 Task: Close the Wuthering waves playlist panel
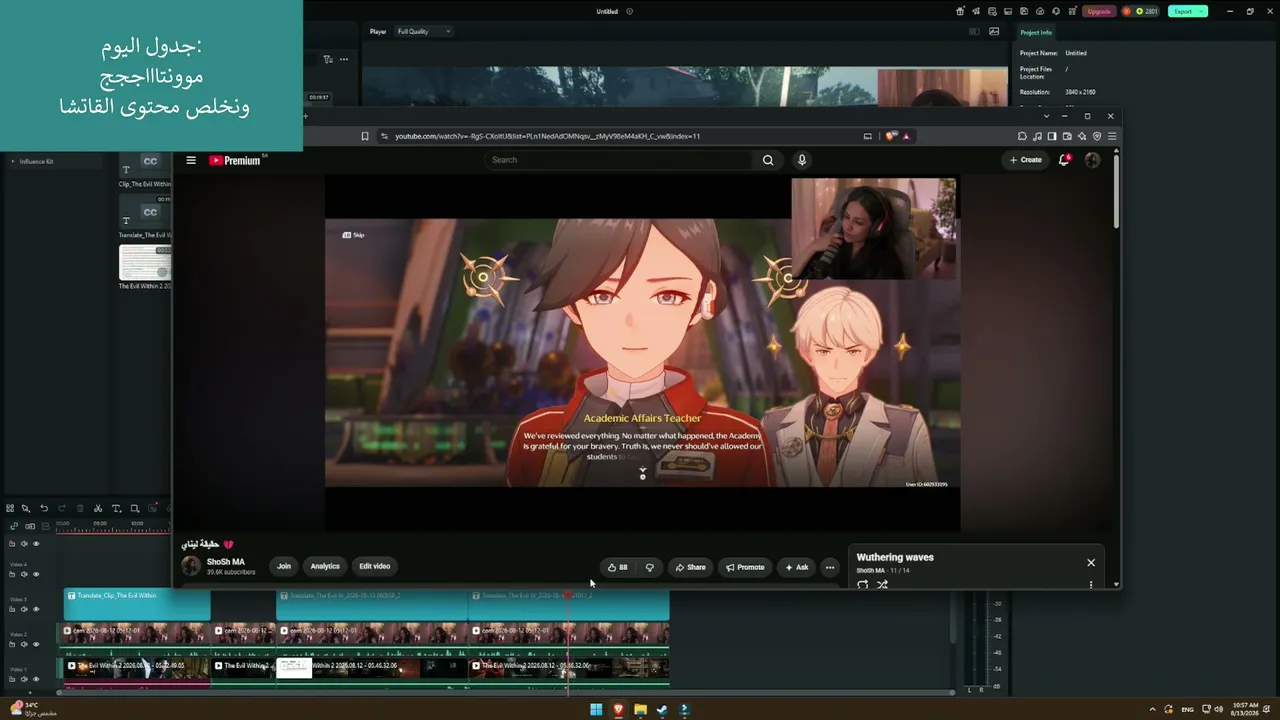(1091, 562)
